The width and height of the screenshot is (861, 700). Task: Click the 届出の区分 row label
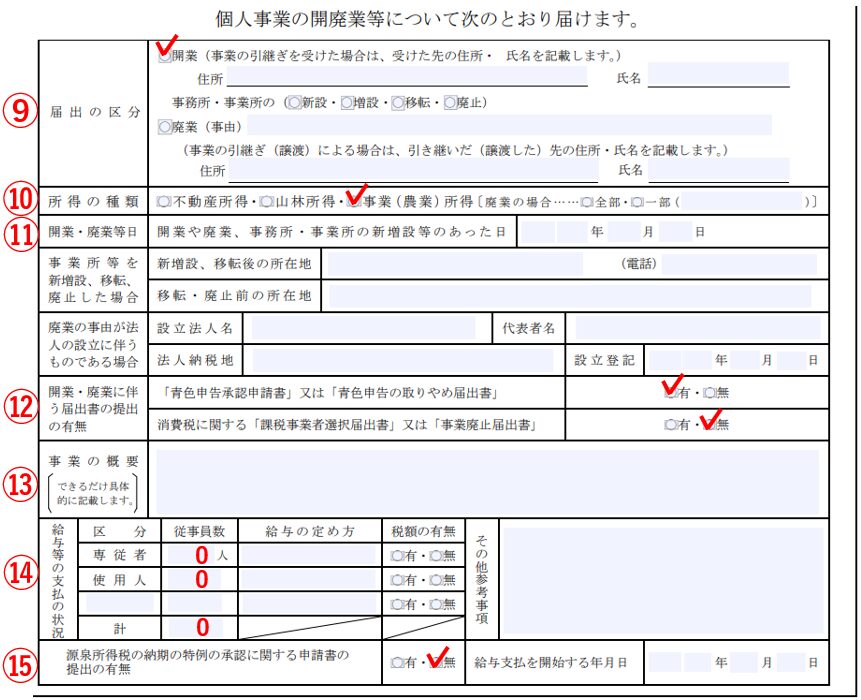[95, 113]
